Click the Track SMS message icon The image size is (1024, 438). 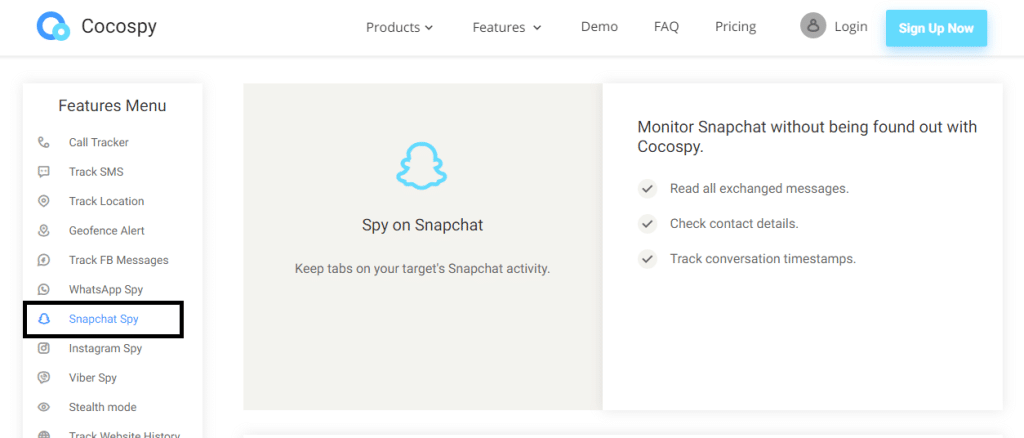[x=44, y=172]
